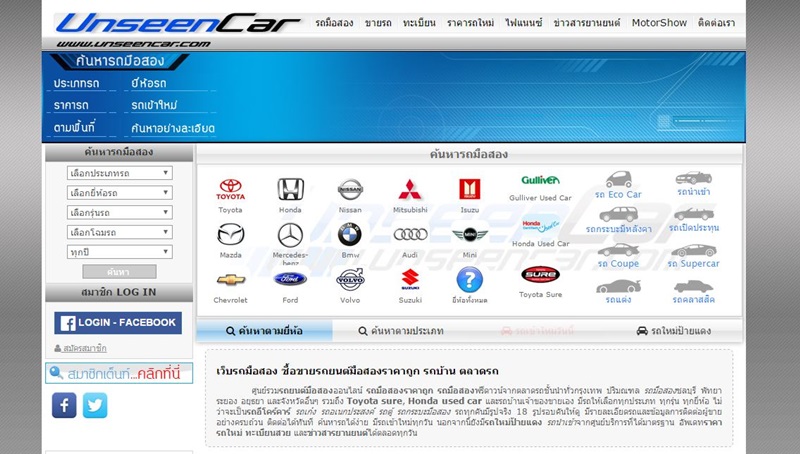The width and height of the screenshot is (800, 454).
Task: Expand the เลือกยี่ห้อรถ dropdown
Action: coord(119,193)
